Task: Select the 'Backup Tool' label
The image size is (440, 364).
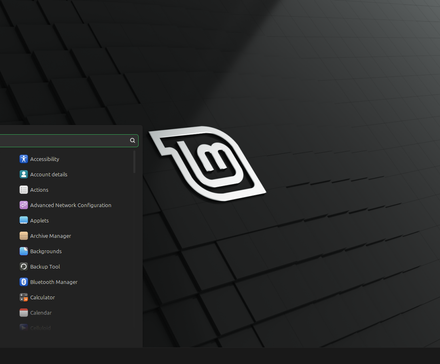Action: (x=45, y=266)
